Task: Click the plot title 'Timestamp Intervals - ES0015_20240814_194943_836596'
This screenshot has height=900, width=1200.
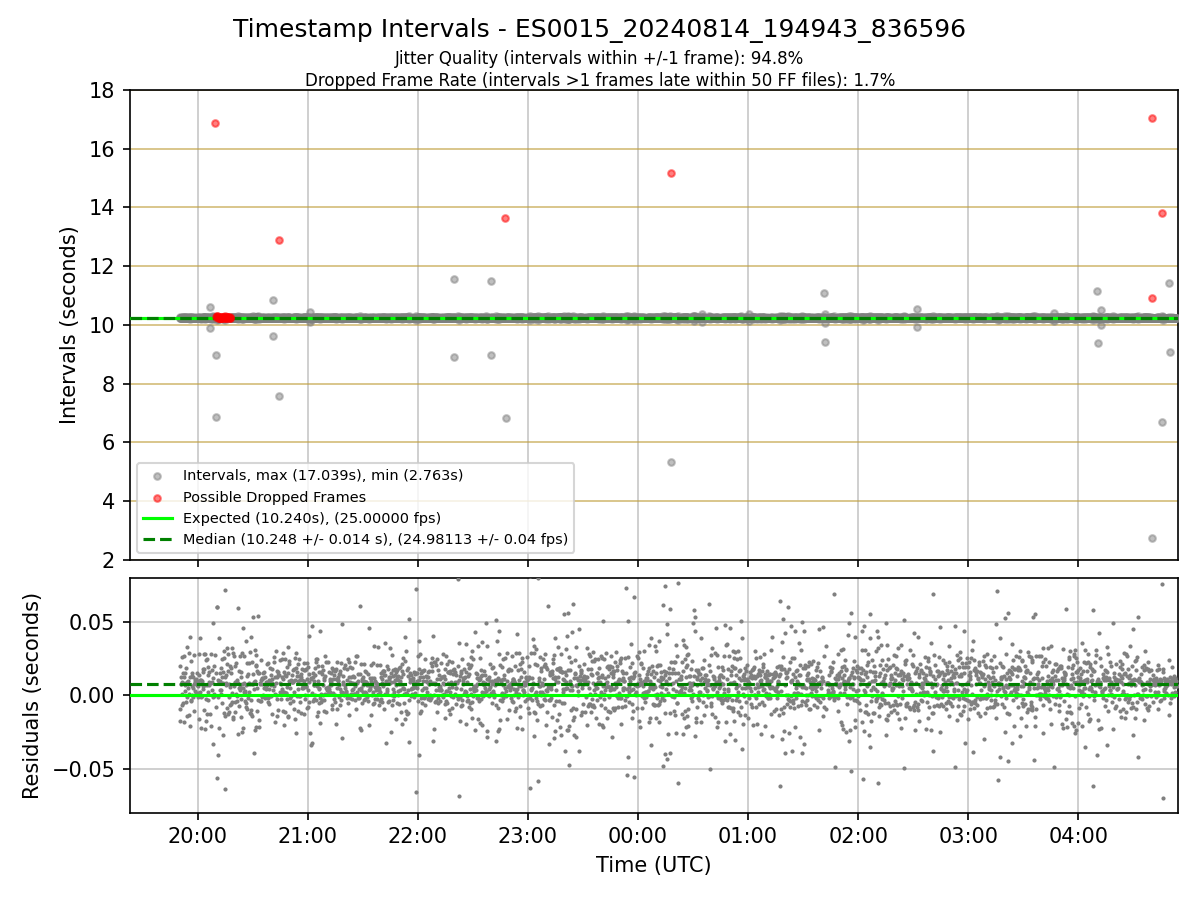Action: (599, 29)
